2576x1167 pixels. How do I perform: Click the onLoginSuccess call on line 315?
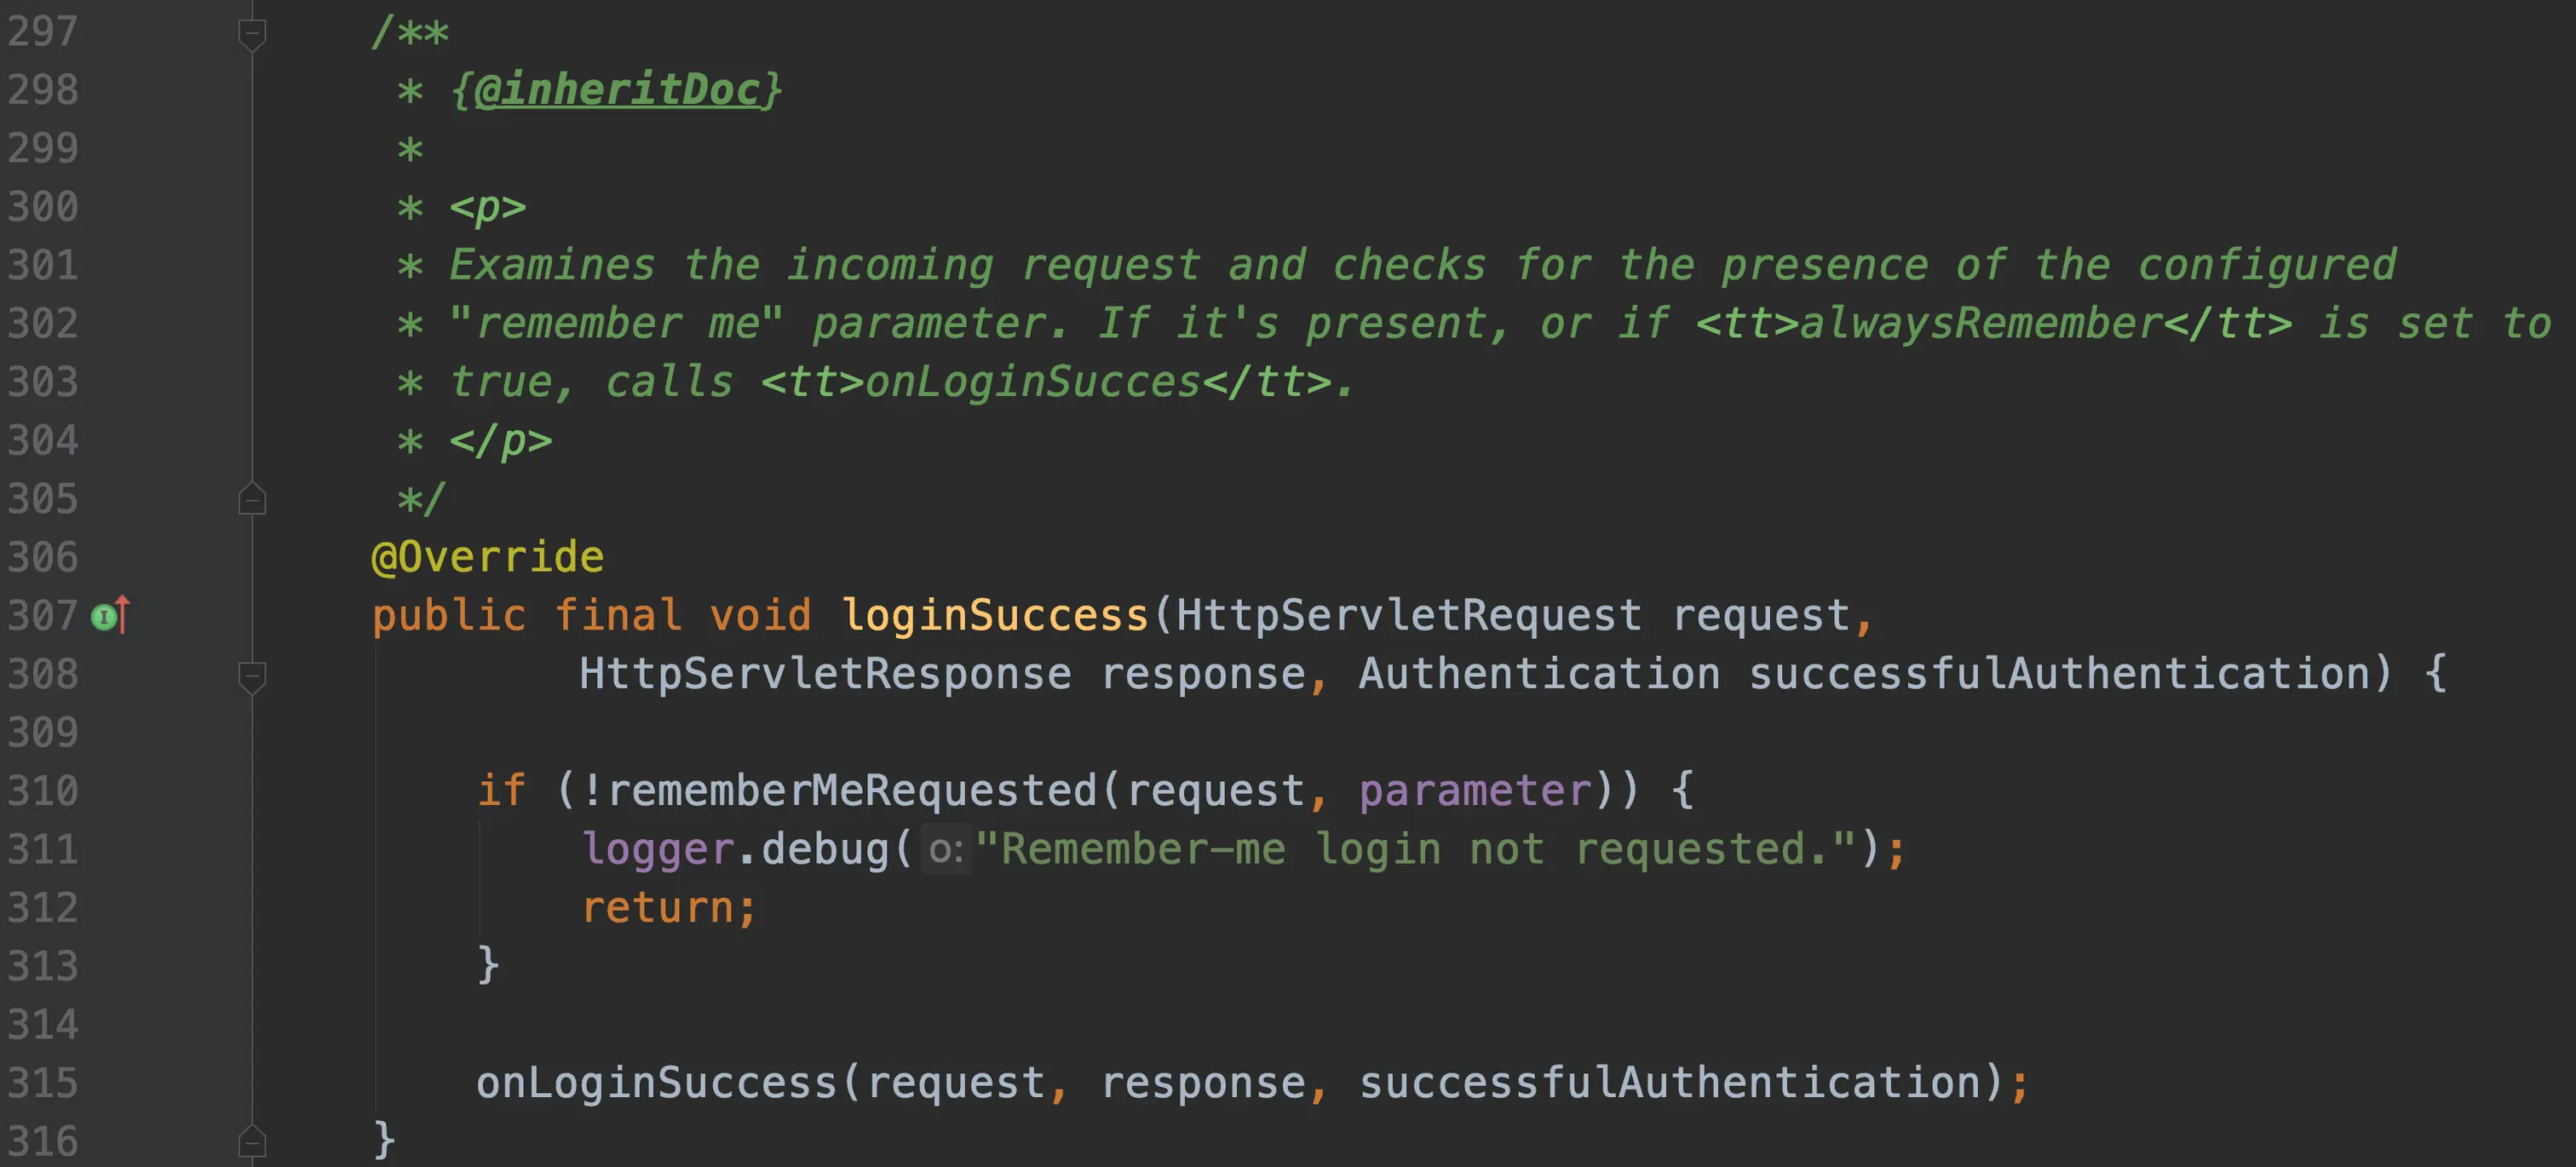tap(656, 1082)
